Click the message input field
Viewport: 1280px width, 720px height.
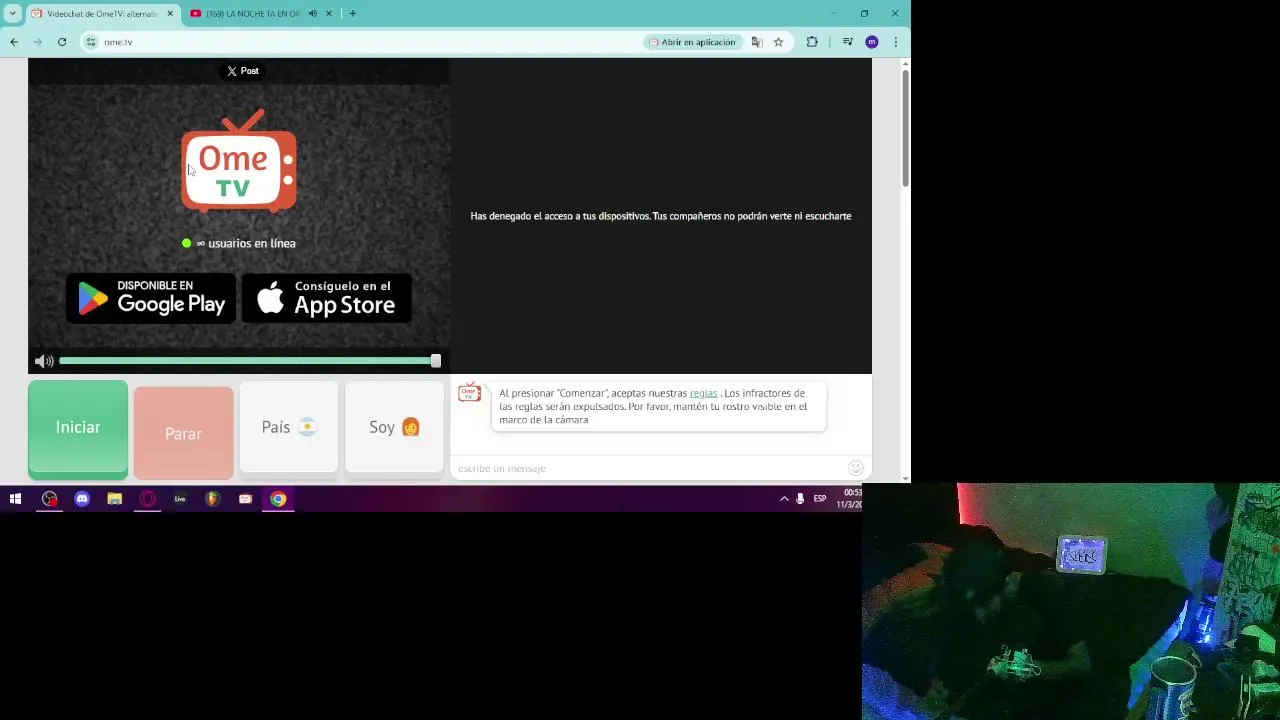[648, 468]
